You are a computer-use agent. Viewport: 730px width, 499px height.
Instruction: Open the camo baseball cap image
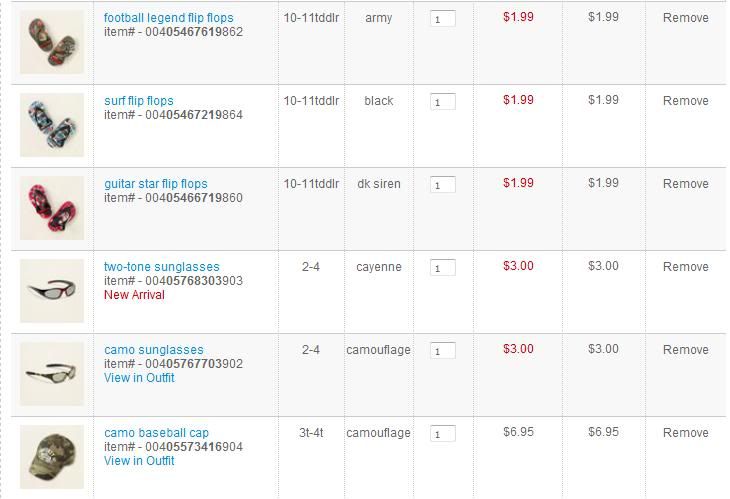pos(52,457)
